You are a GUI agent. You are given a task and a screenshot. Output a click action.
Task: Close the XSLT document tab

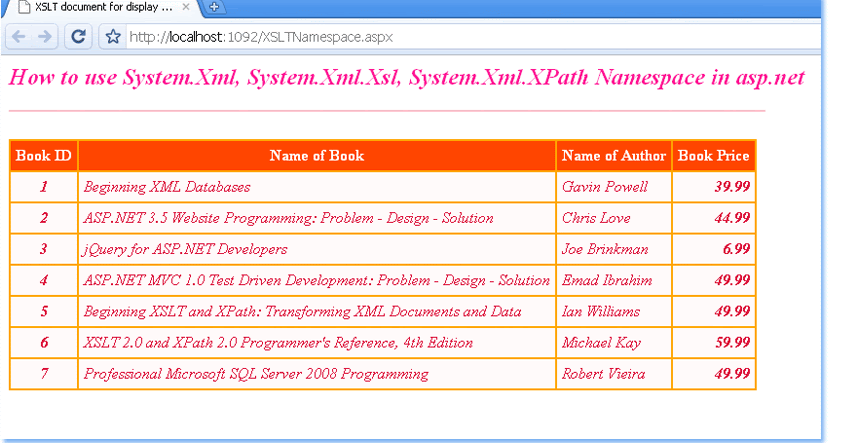click(x=186, y=7)
